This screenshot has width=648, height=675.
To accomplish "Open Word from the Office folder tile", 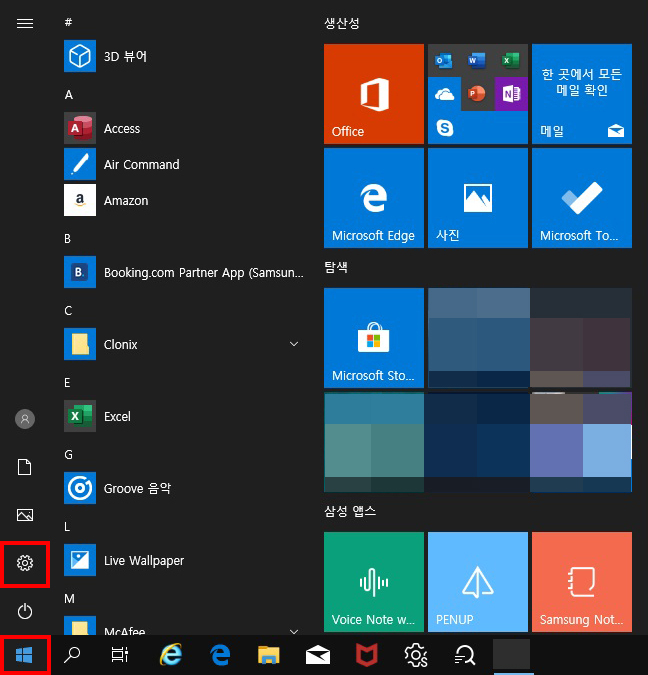I will click(477, 60).
